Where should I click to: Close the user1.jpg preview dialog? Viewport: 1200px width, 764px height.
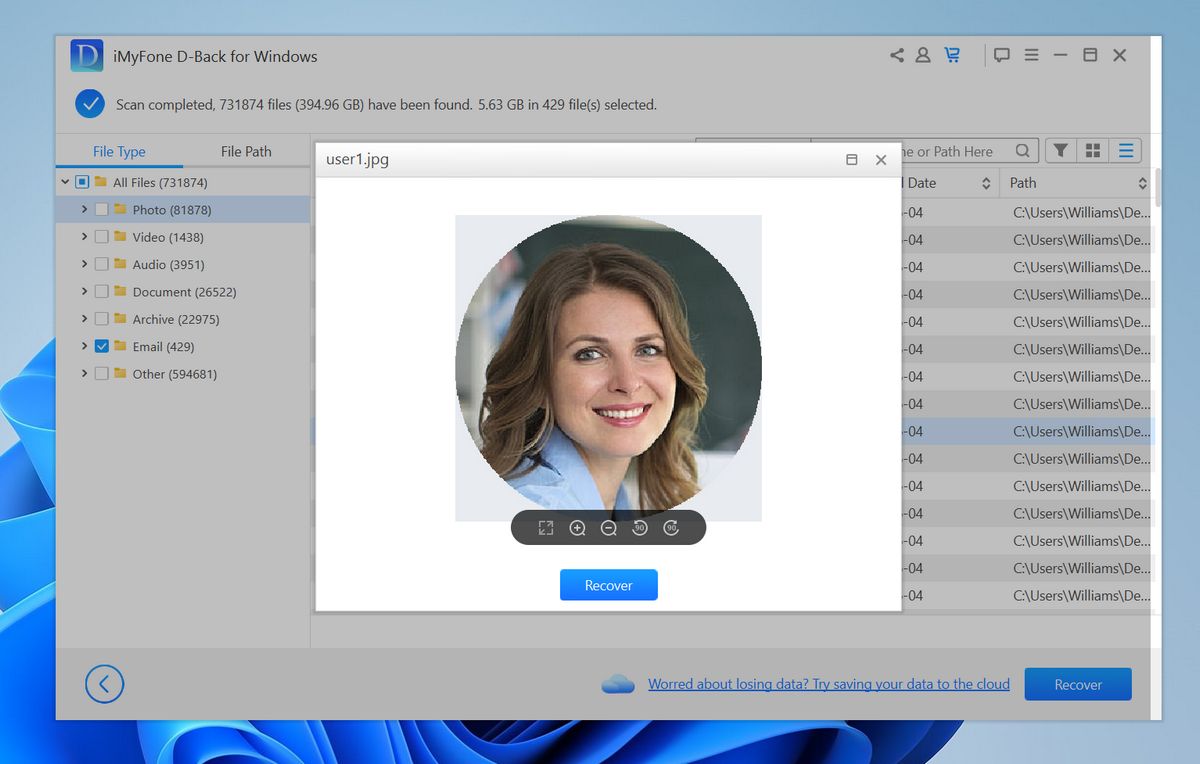(x=881, y=160)
